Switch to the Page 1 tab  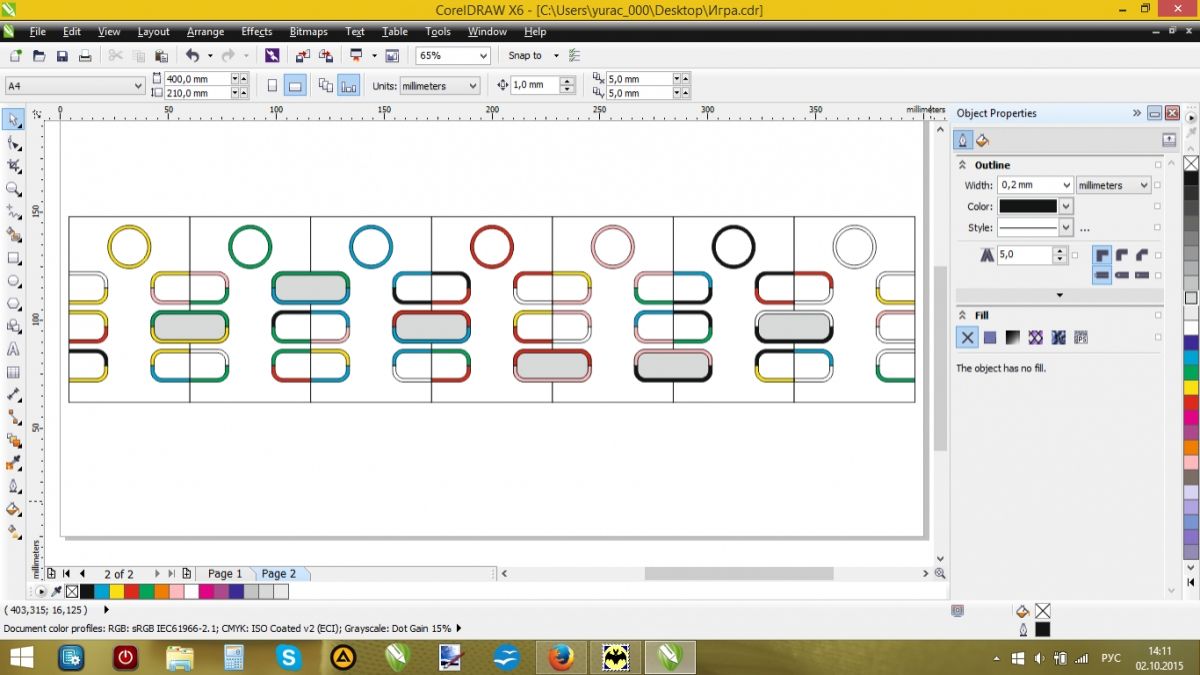pos(225,574)
